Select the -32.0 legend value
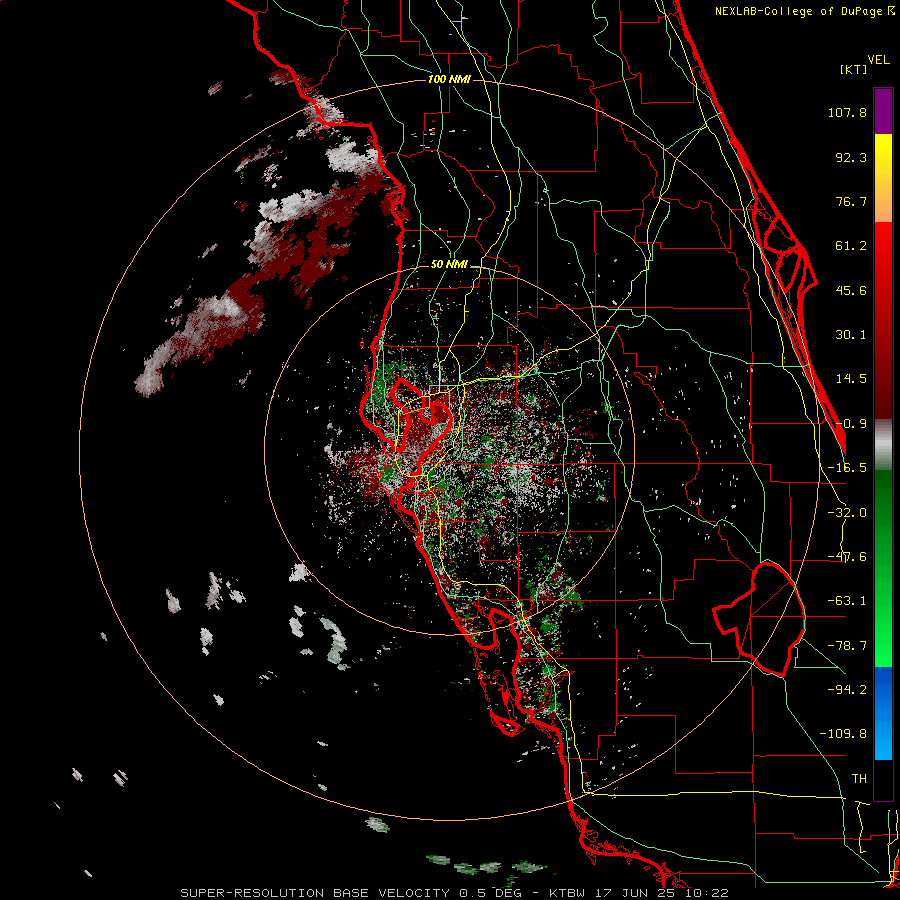The image size is (900, 900). [847, 513]
